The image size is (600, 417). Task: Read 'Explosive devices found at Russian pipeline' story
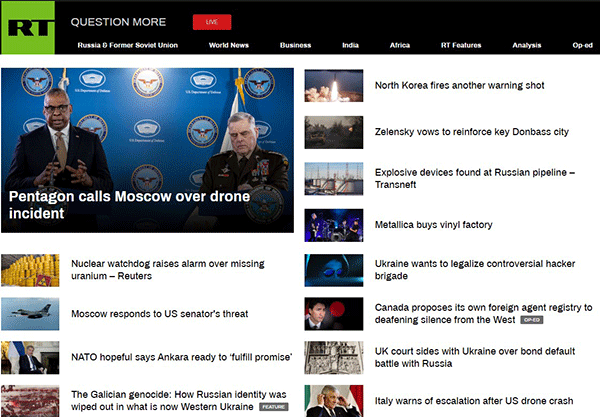474,178
